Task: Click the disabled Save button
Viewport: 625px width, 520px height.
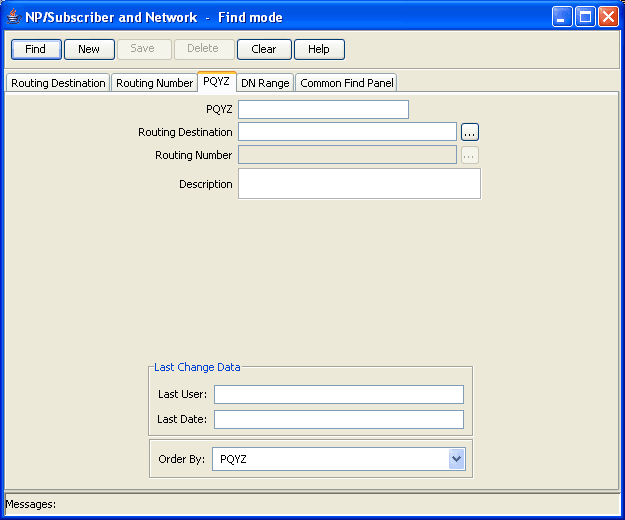Action: click(144, 49)
